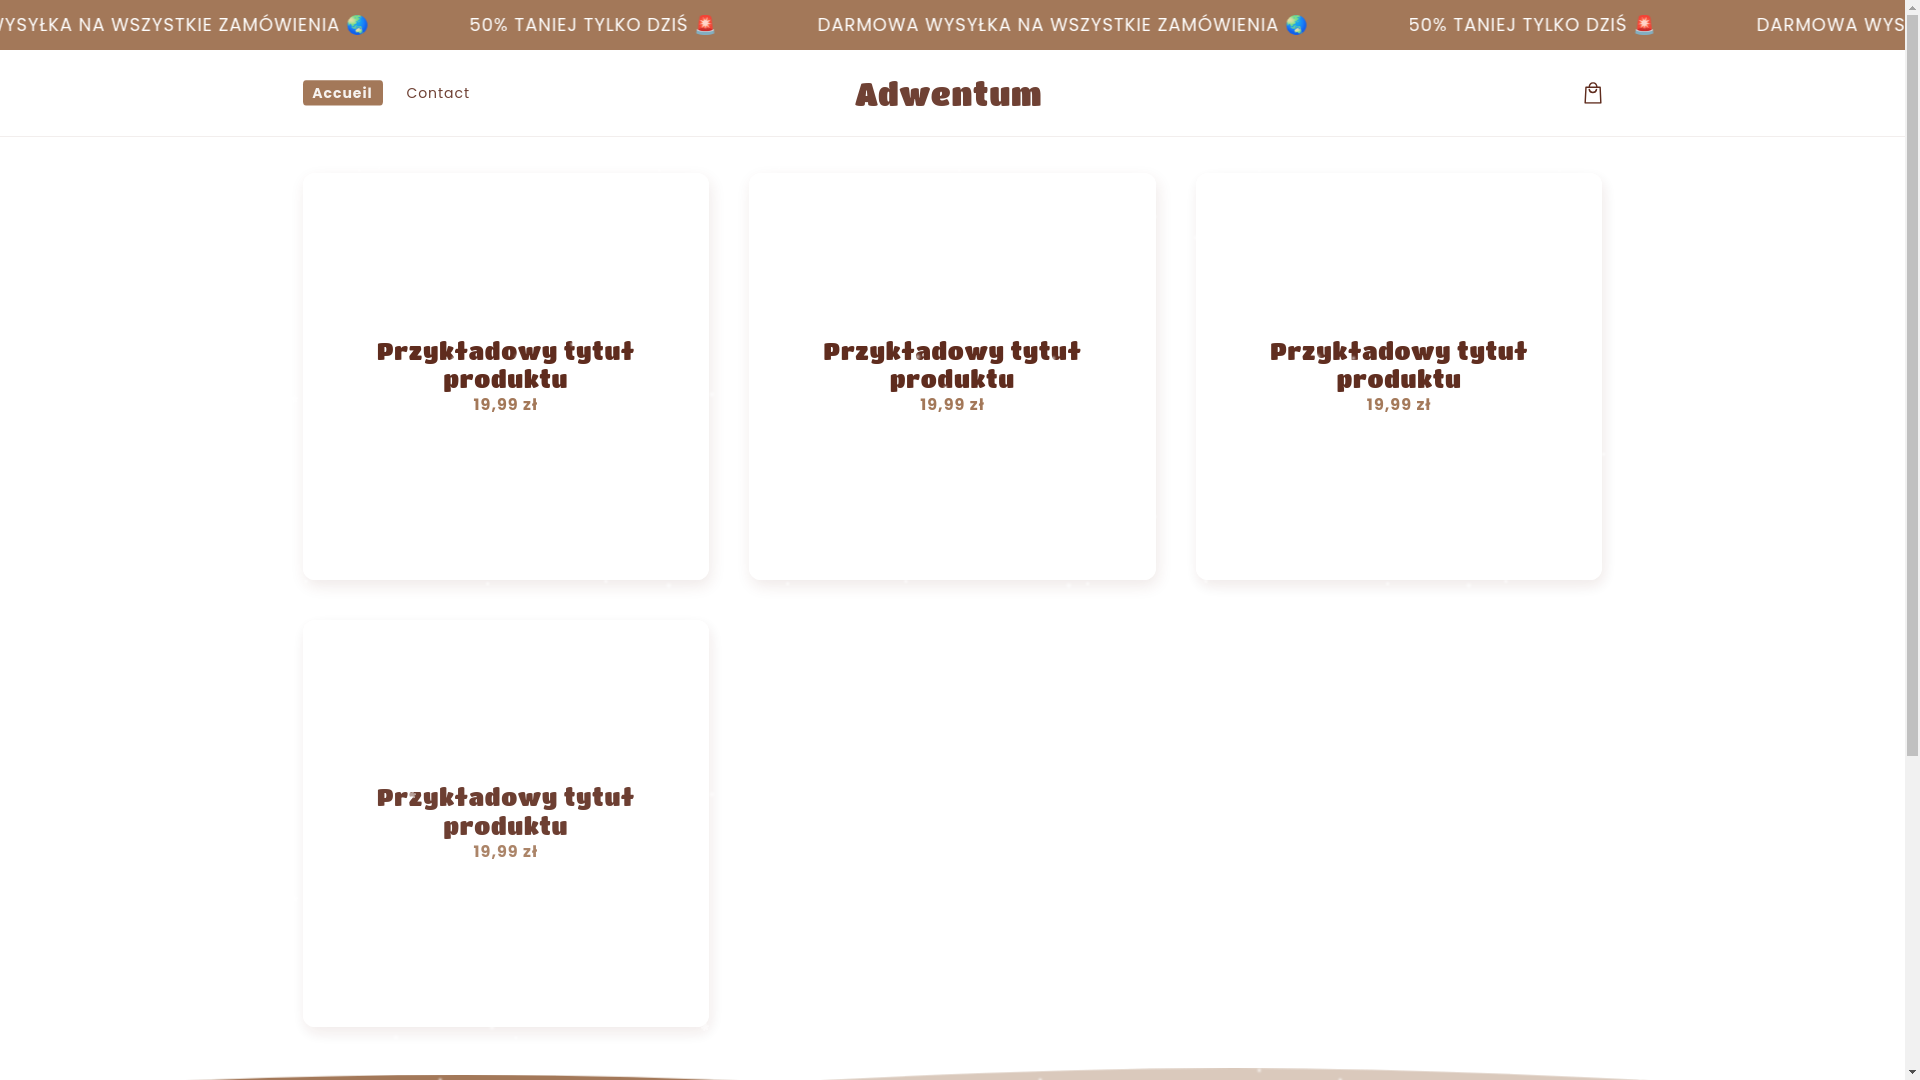Click the siren emoji after leftmost 50% TANIEJ text
Image resolution: width=1920 pixels, height=1080 pixels.
705,25
